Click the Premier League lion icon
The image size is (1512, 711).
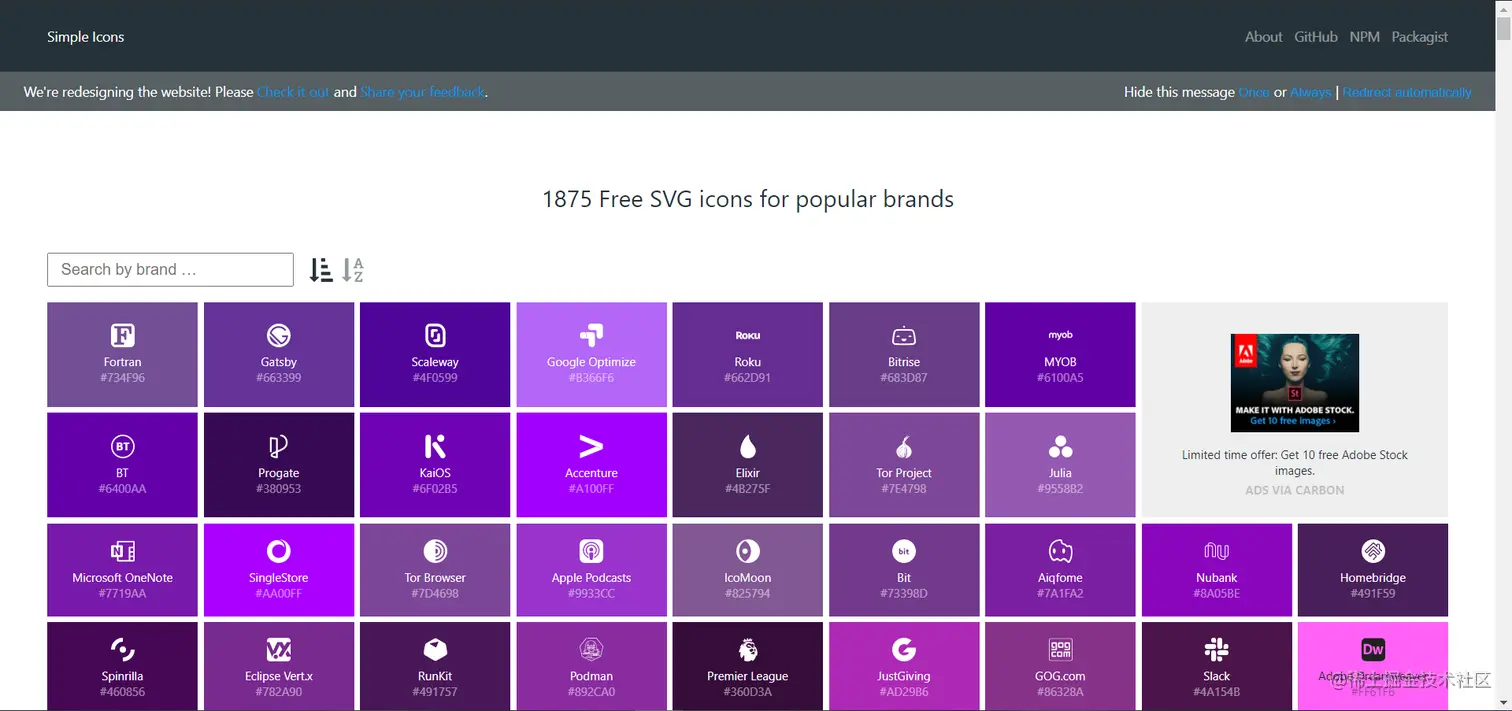[748, 650]
